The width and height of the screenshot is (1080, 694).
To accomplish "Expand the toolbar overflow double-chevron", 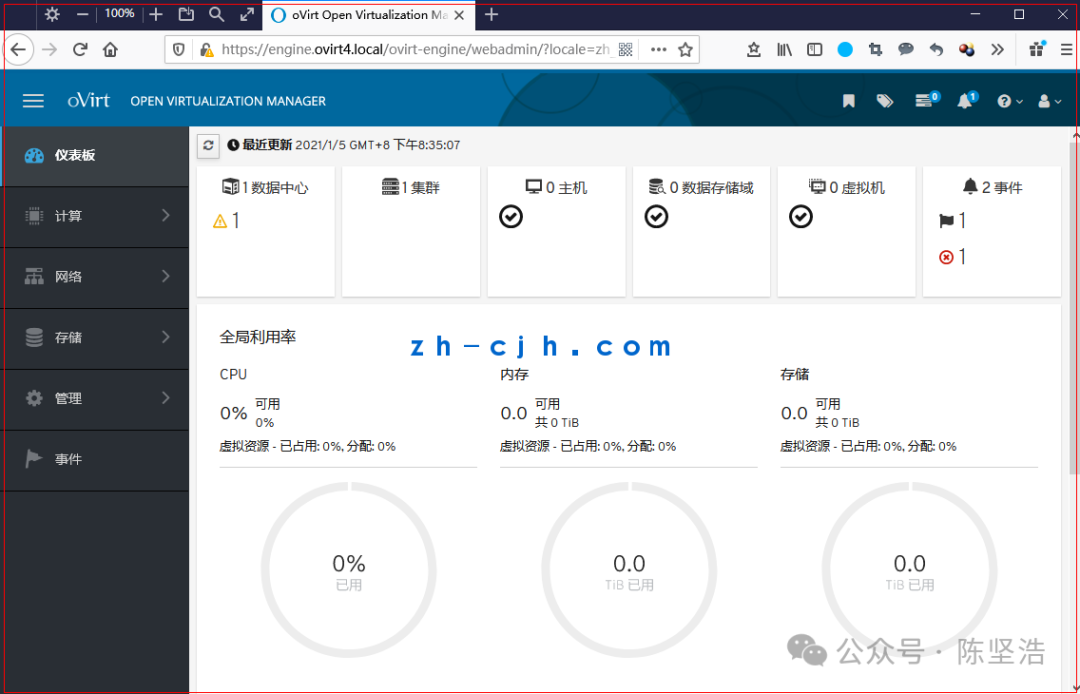I will point(997,50).
